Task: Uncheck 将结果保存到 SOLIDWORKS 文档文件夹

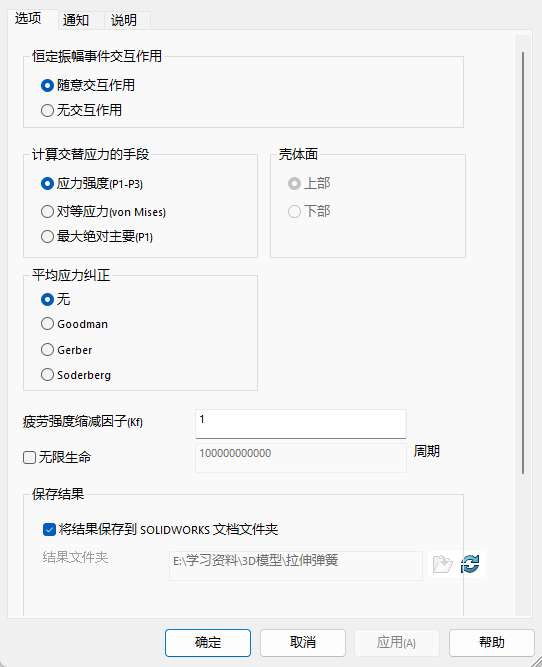Action: [x=50, y=530]
